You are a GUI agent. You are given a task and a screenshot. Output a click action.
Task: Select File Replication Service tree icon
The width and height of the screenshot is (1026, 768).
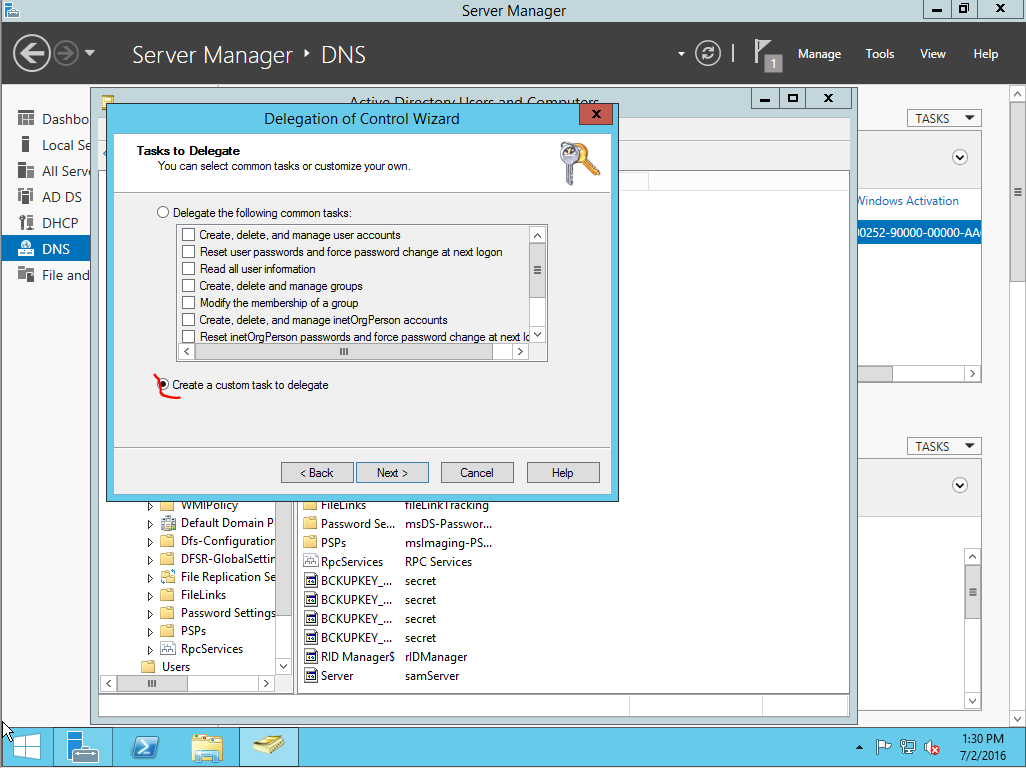pos(168,576)
